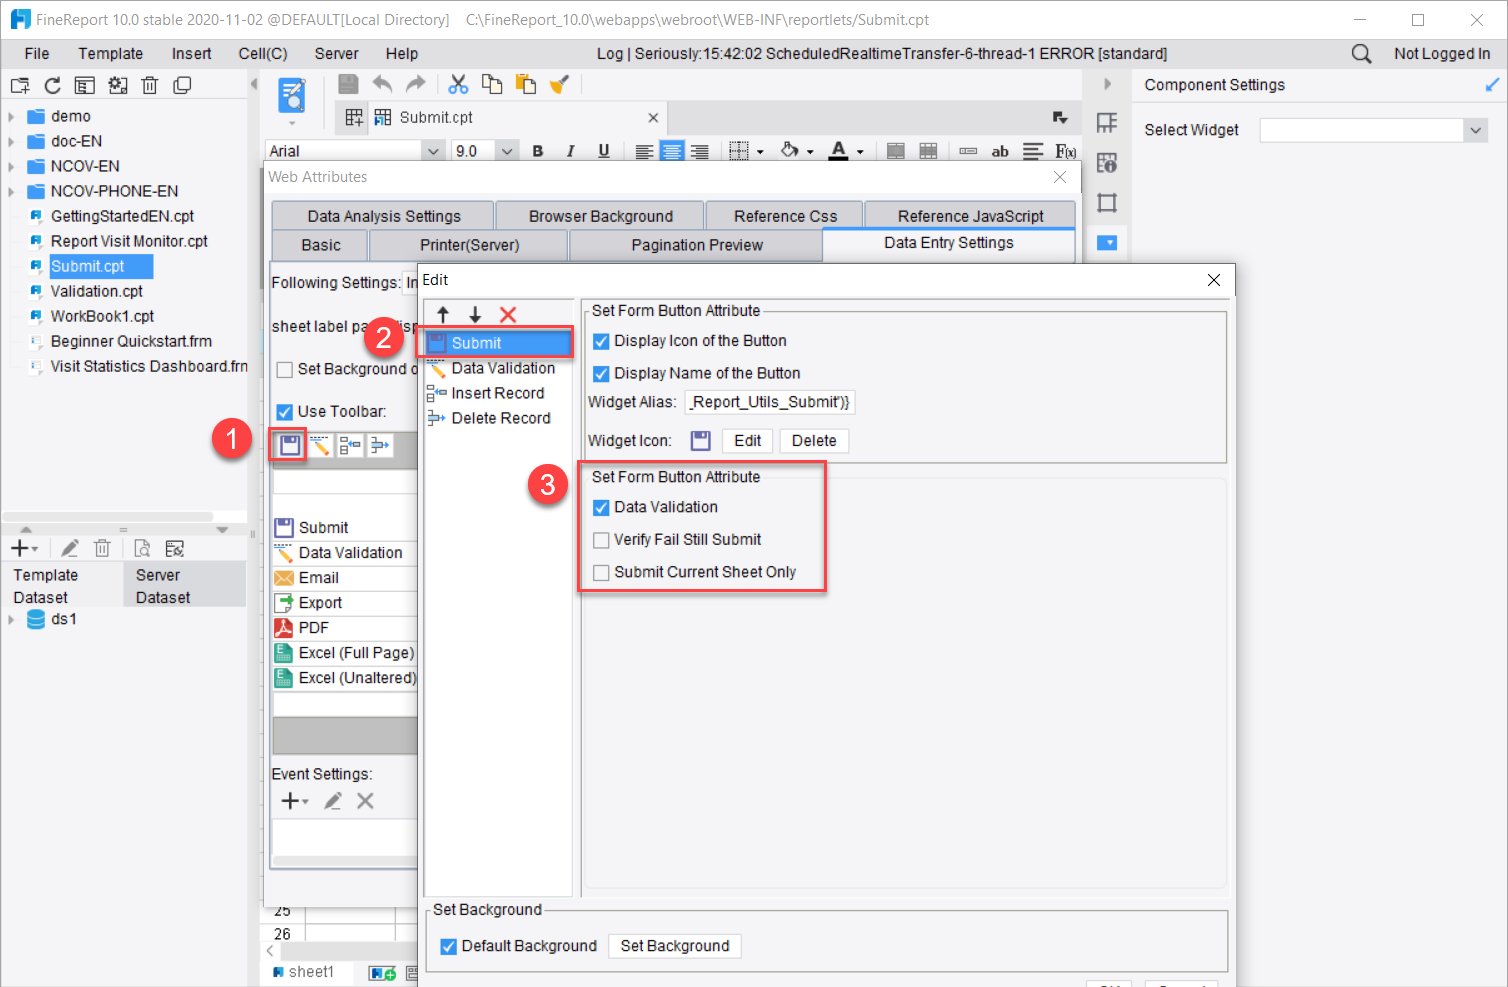Screen dimensions: 1508x987
Task: Cut the selection with the scissors icon
Action: (x=458, y=85)
